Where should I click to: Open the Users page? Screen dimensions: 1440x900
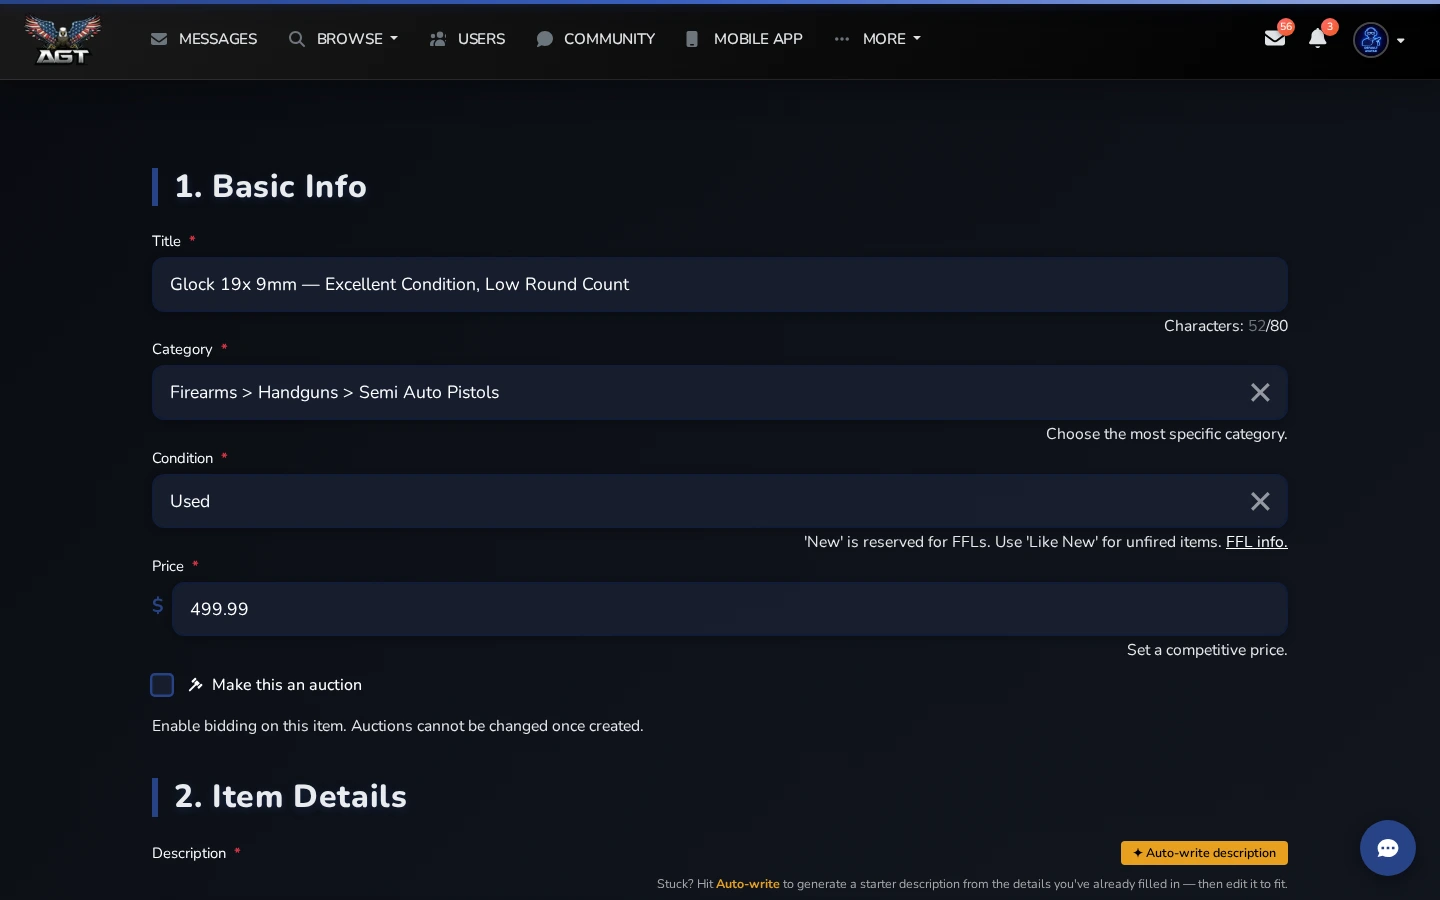(x=467, y=39)
